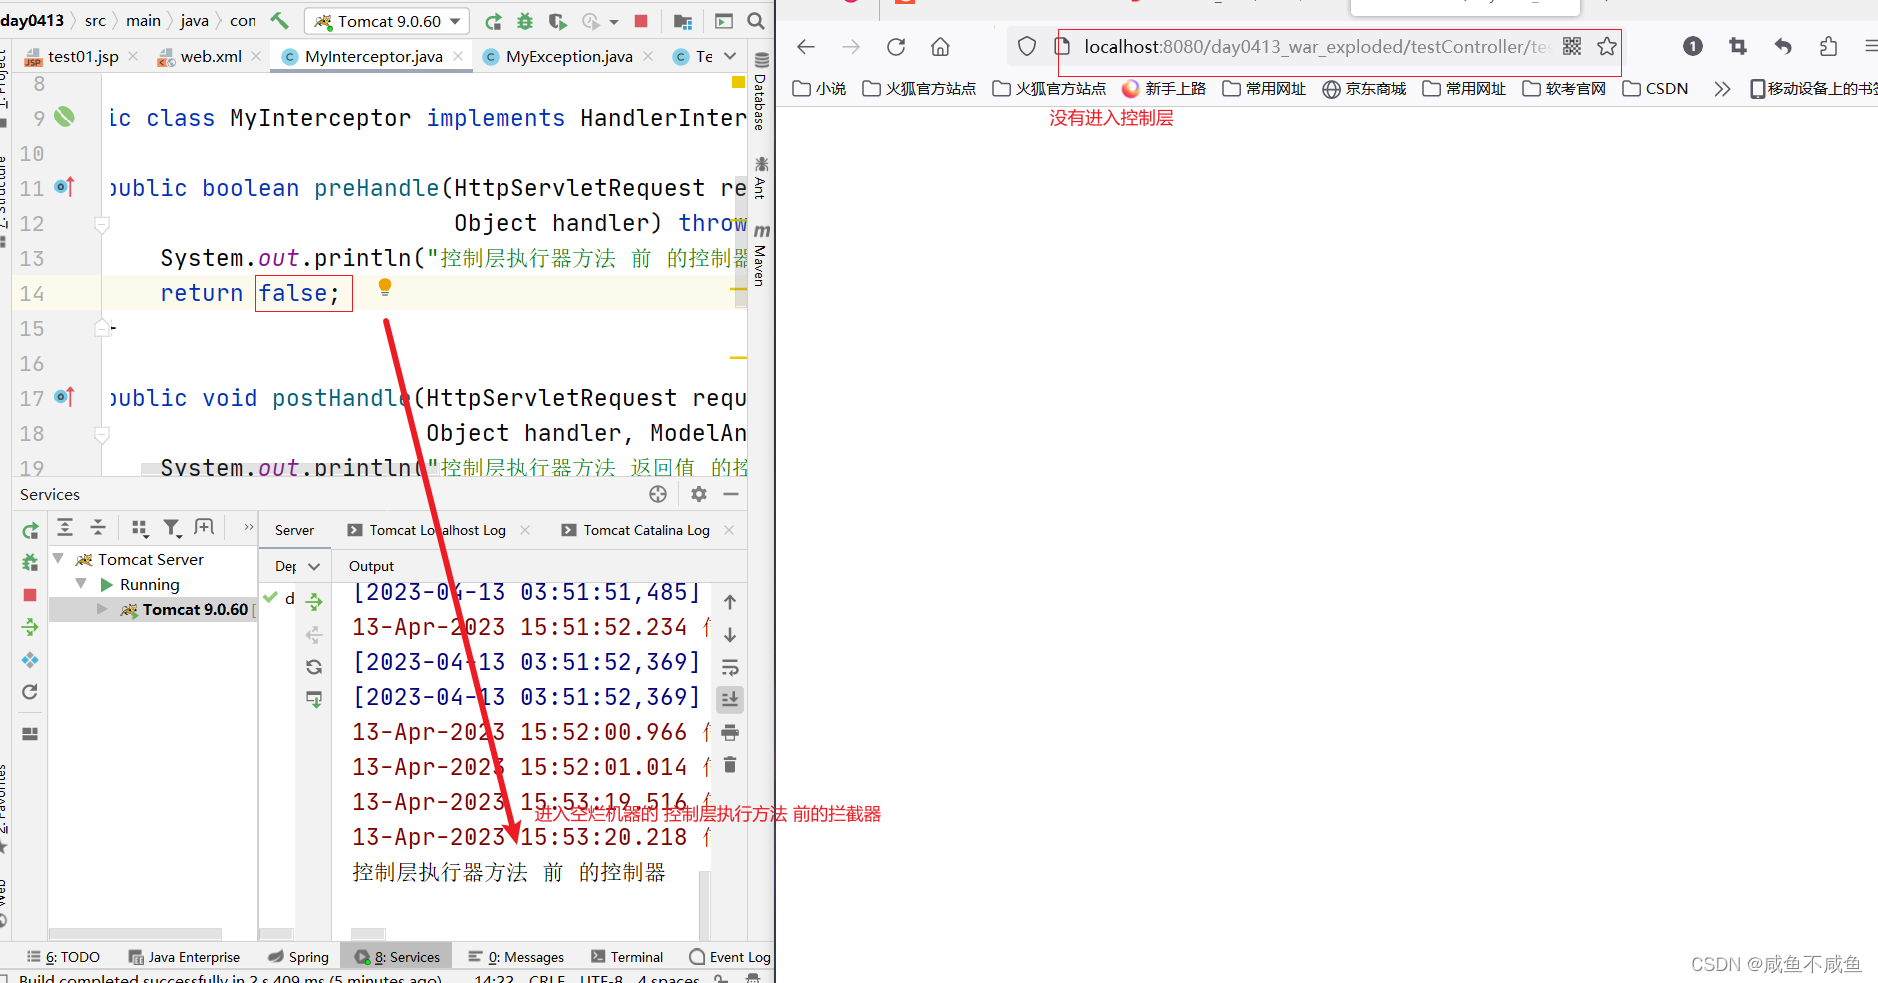Rerun Tomcat with the green Run icon in top toolbar
This screenshot has width=1878, height=983.
[x=493, y=21]
